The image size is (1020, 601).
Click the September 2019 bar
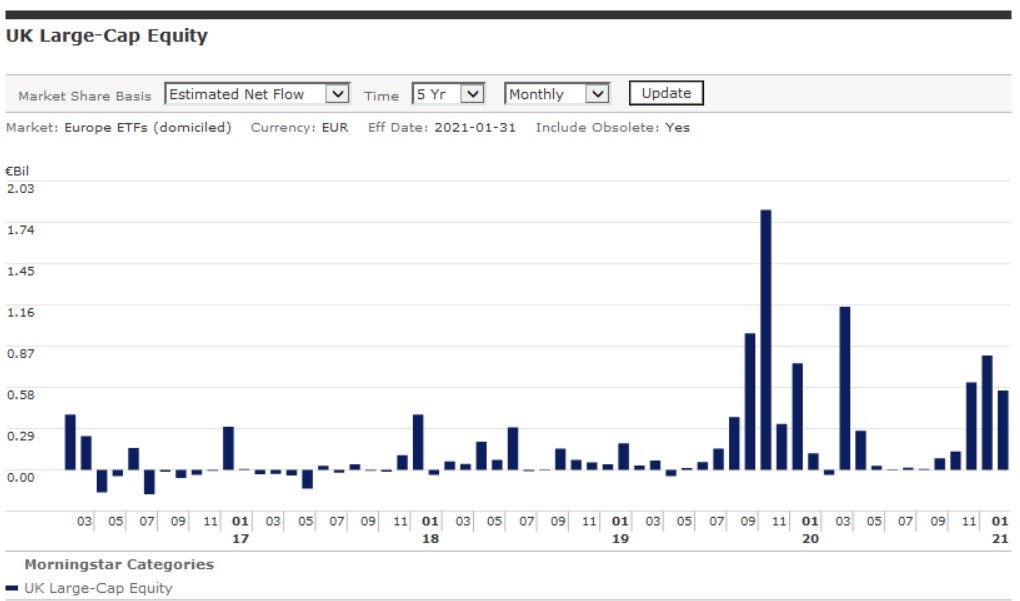[750, 401]
